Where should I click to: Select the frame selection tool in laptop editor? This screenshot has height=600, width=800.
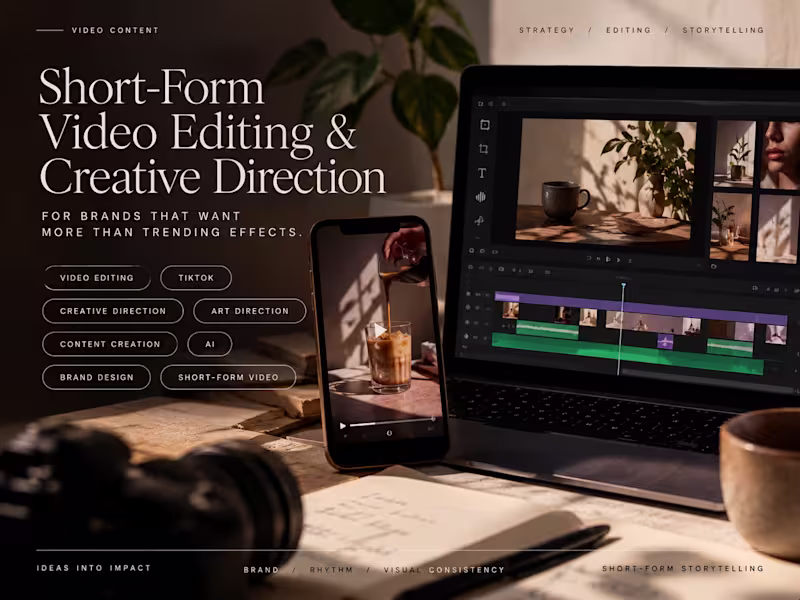tap(485, 125)
